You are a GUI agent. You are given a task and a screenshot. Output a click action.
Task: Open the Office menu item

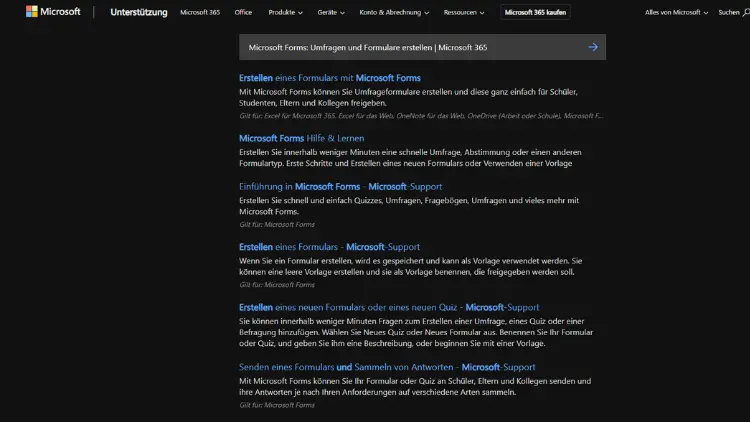(x=243, y=12)
